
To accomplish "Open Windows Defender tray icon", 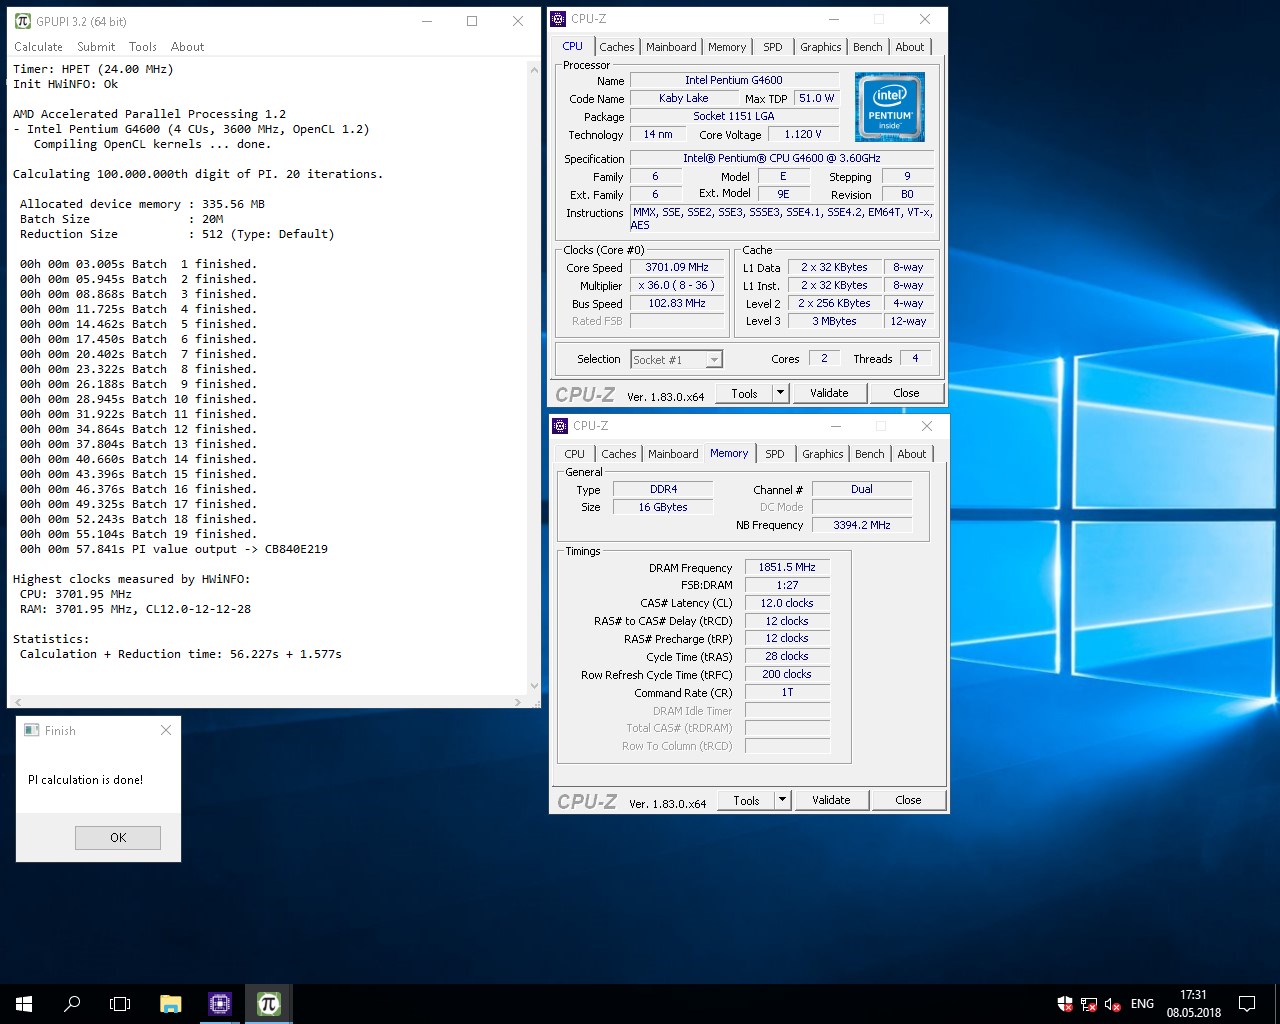I will pyautogui.click(x=1065, y=1004).
